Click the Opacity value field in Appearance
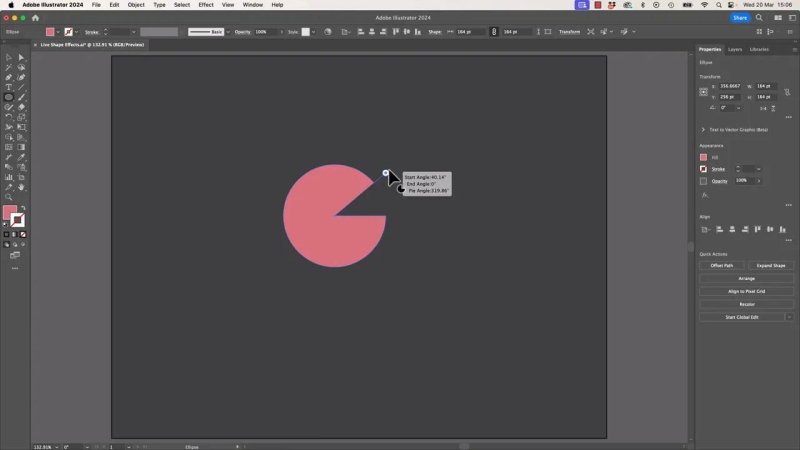Image resolution: width=800 pixels, height=450 pixels. [744, 181]
